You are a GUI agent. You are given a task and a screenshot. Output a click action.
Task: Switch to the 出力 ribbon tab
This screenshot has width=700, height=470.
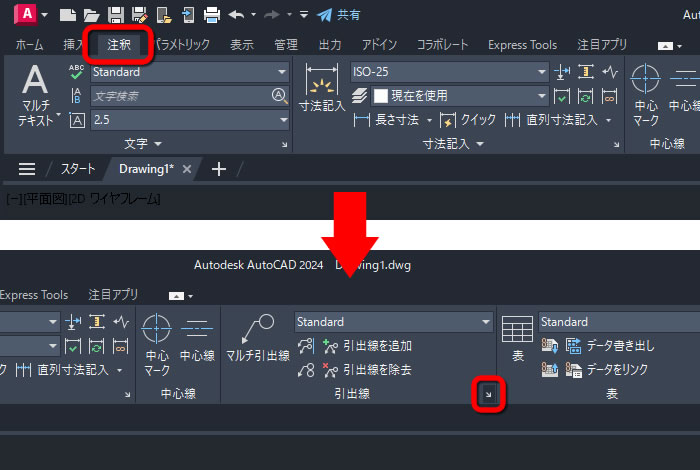[330, 45]
